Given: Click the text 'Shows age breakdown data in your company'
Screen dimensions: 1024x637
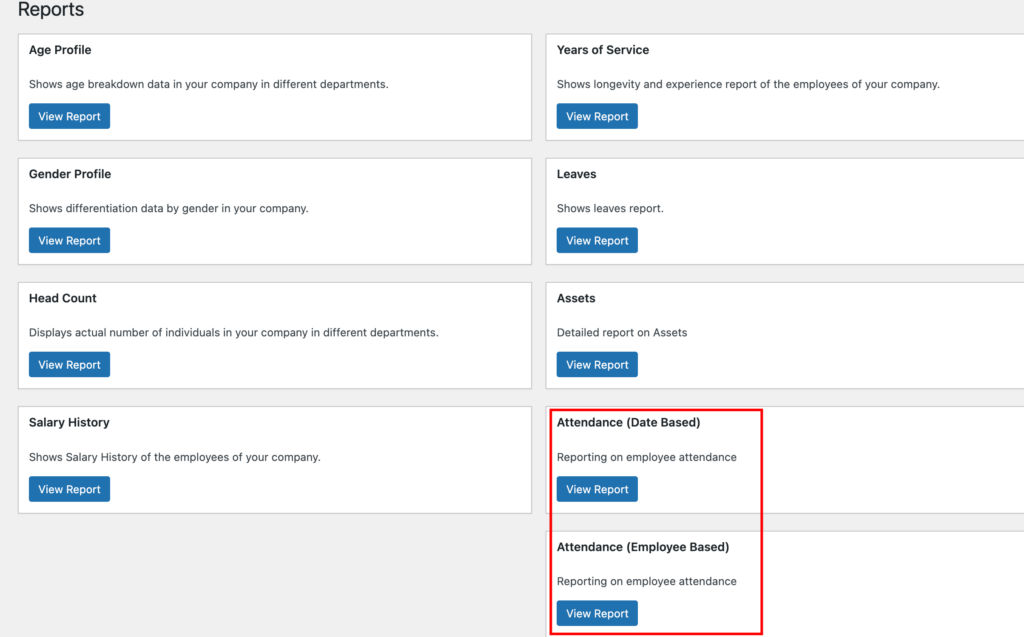Looking at the screenshot, I should coord(208,84).
